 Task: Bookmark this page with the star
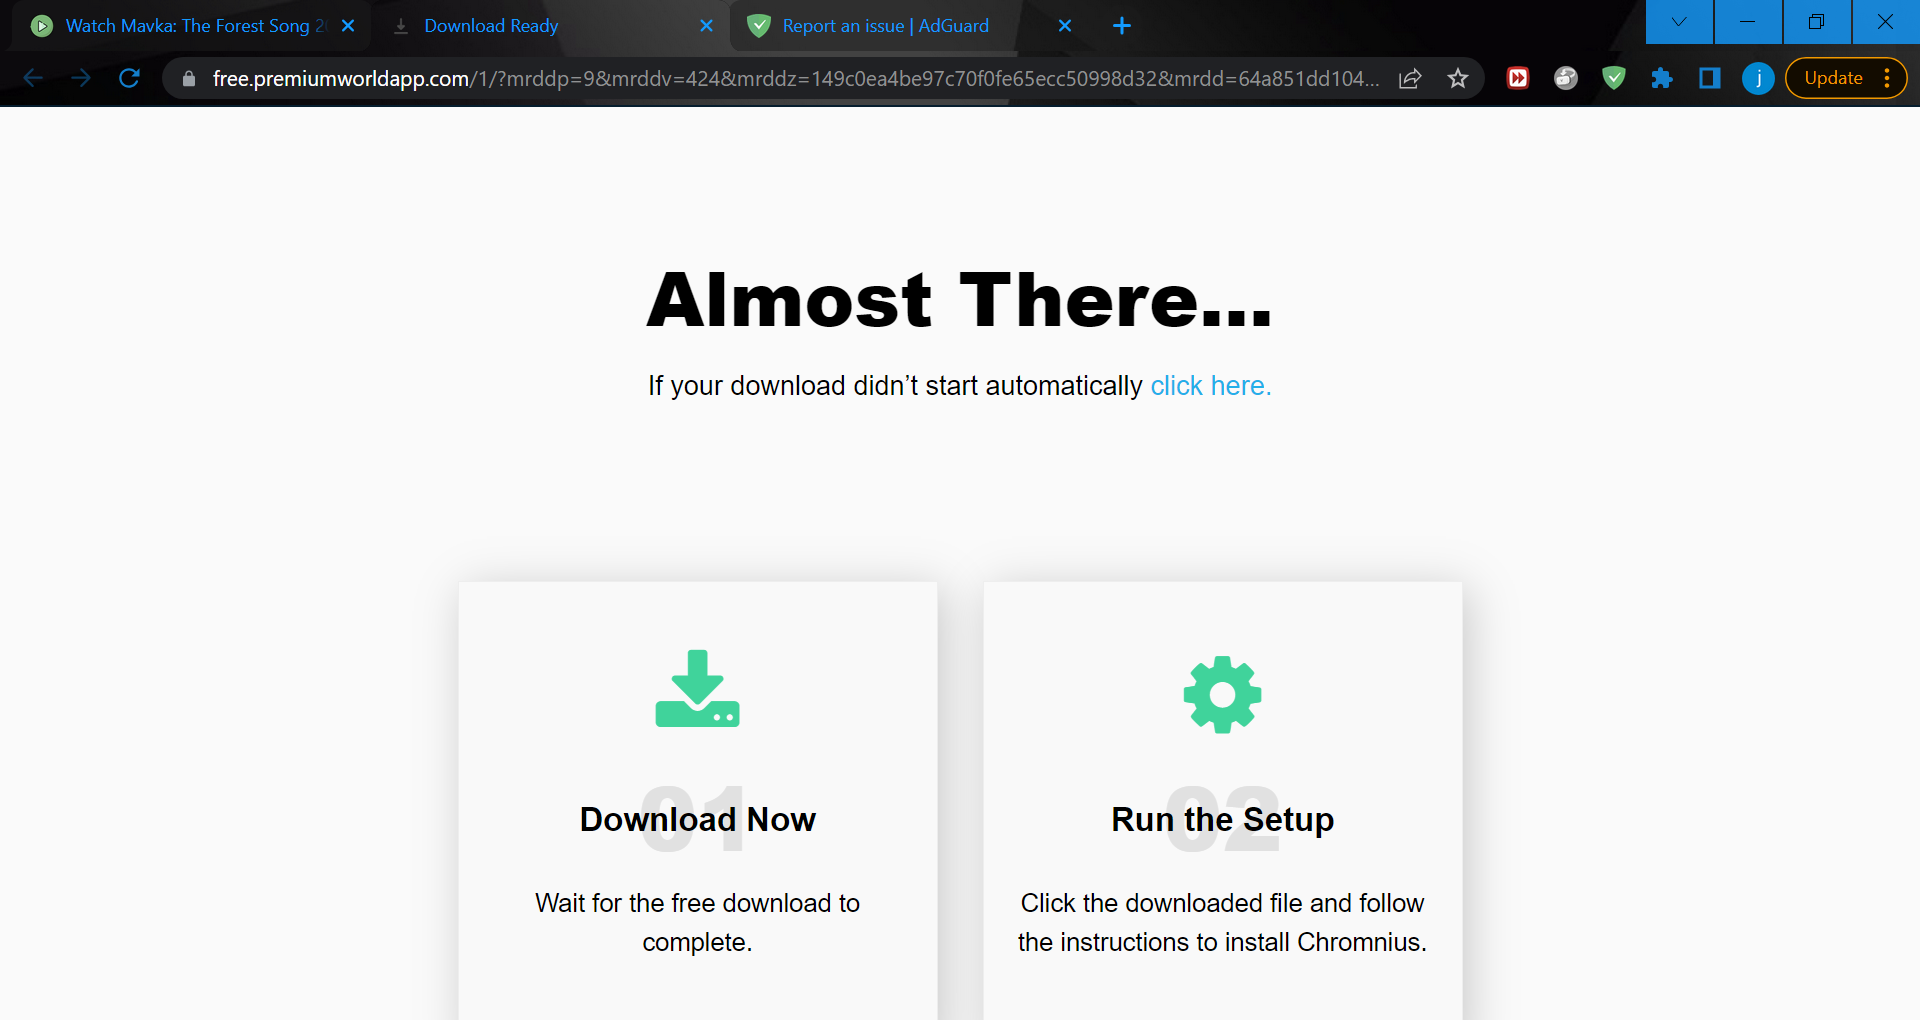(x=1458, y=78)
